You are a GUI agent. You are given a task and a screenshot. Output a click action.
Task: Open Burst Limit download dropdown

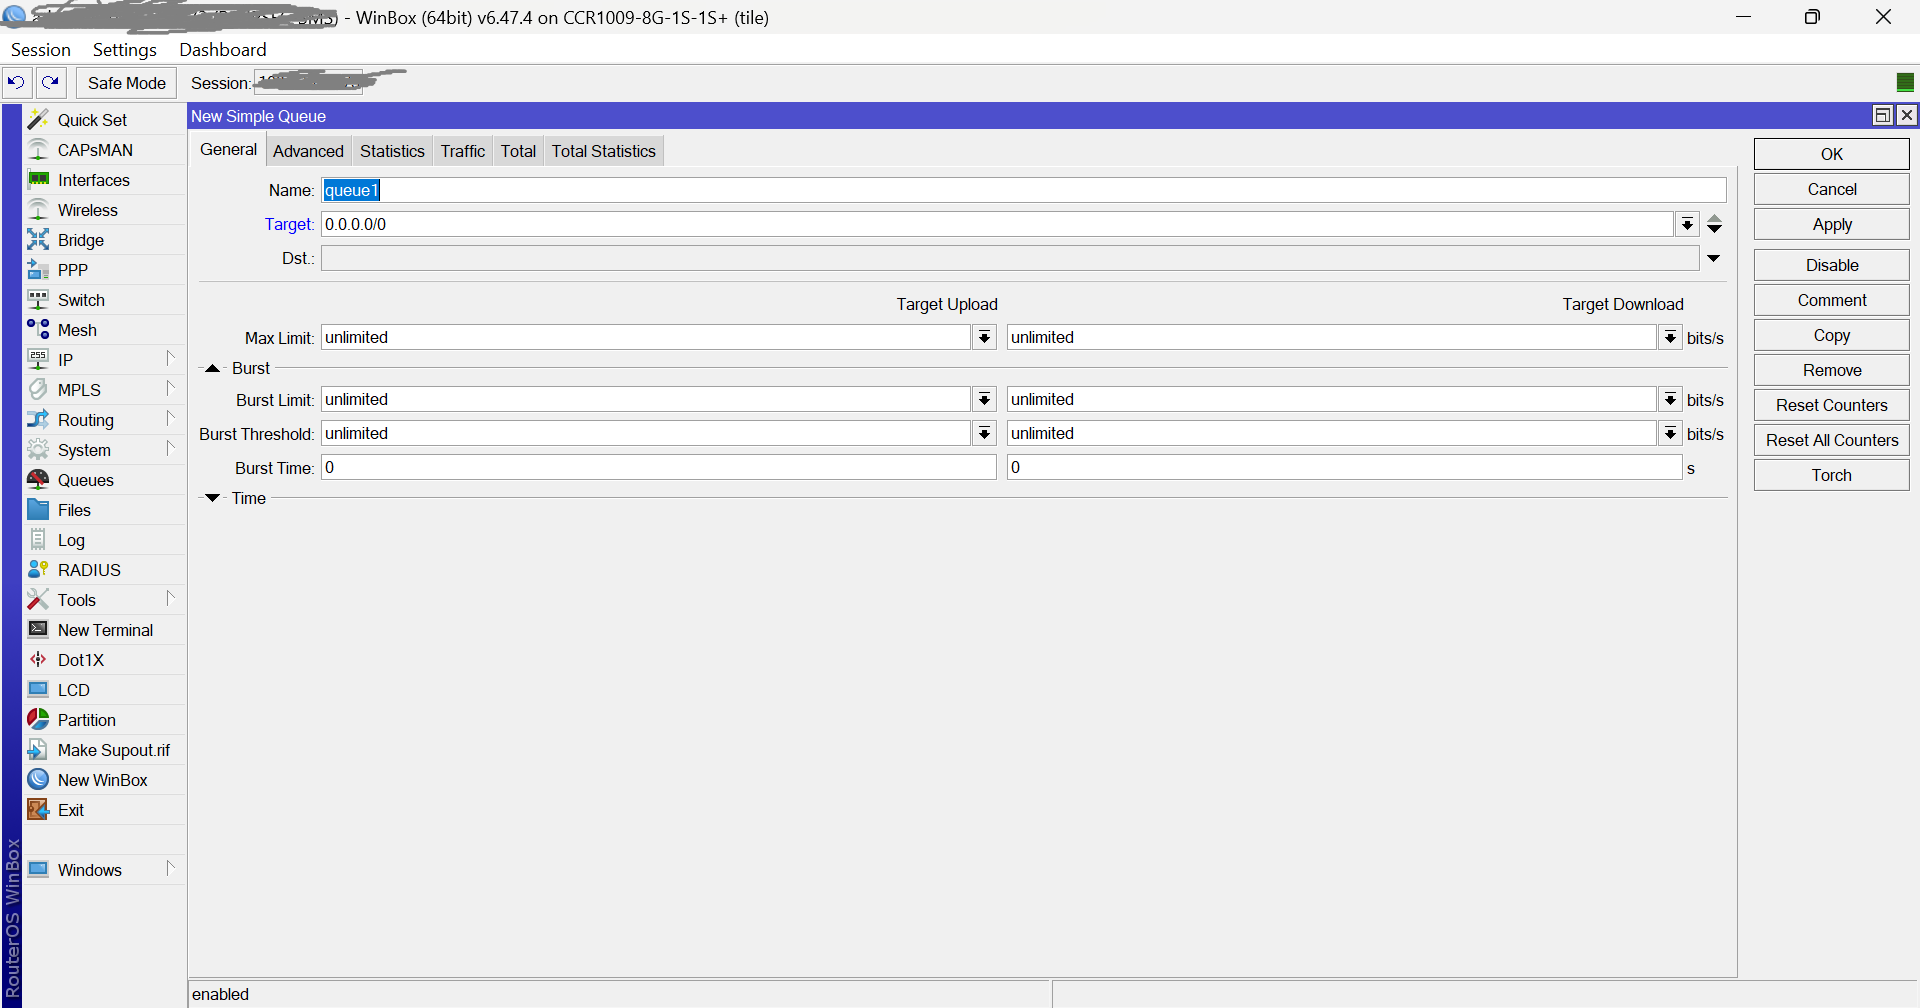tap(1670, 400)
